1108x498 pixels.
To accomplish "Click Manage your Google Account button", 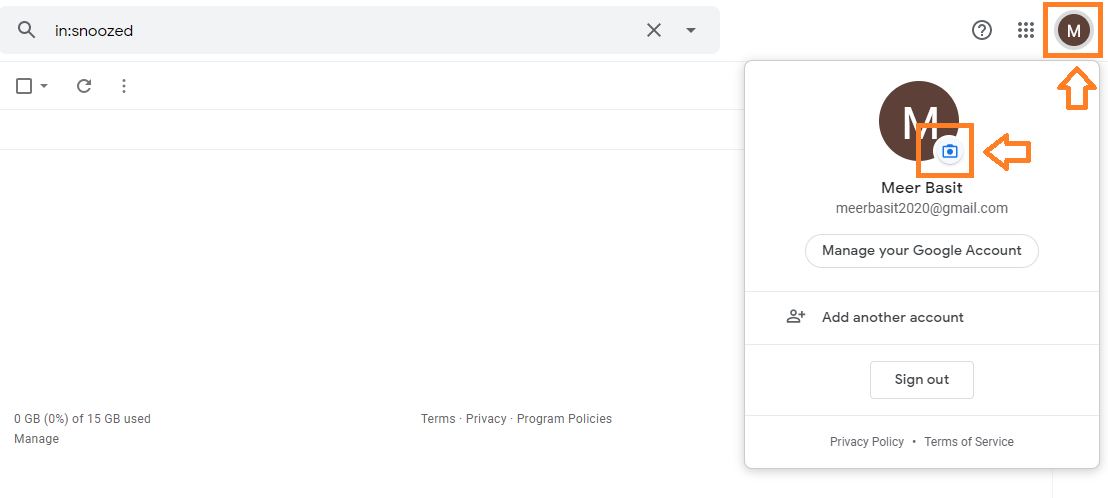I will pyautogui.click(x=921, y=251).
